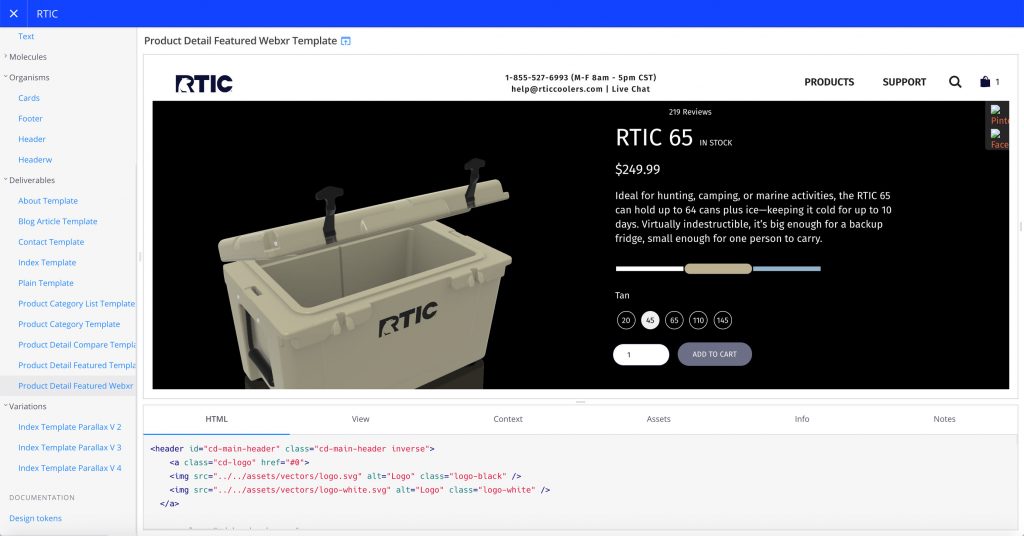This screenshot has height=536, width=1024.
Task: Open Plain Template
Action: coord(46,283)
